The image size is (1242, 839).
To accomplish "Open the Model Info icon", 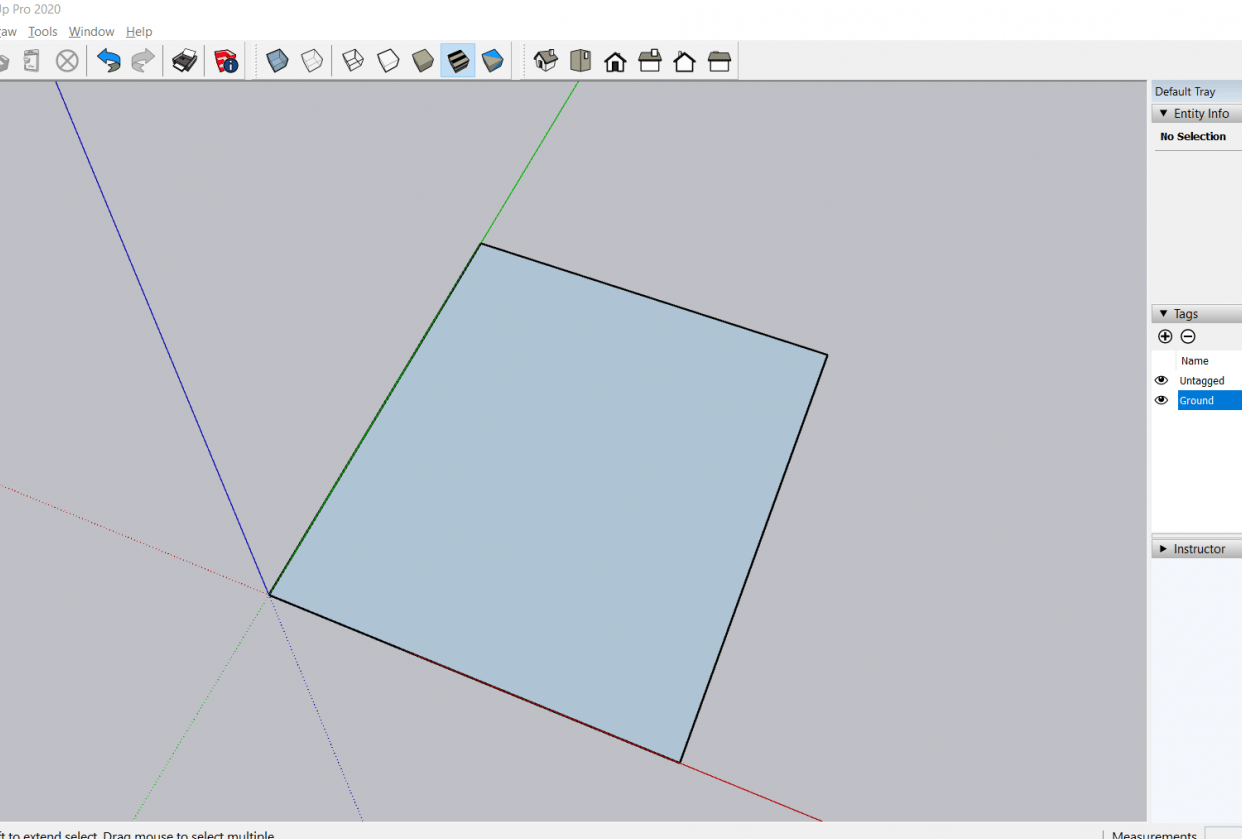I will point(227,61).
